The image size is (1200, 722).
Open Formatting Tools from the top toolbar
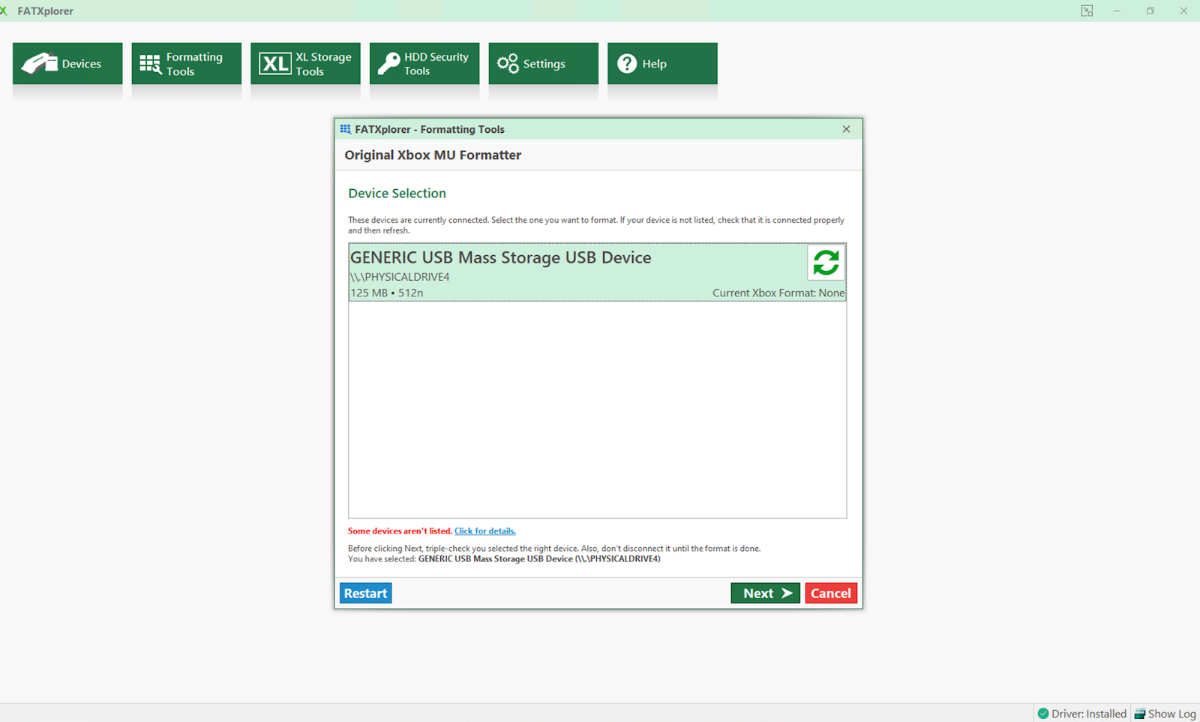tap(186, 64)
